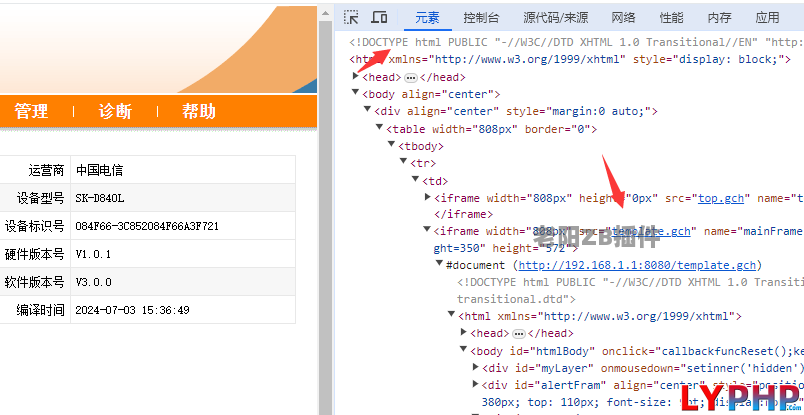
Task: Open the 源代码/来源 tab
Action: 555,17
